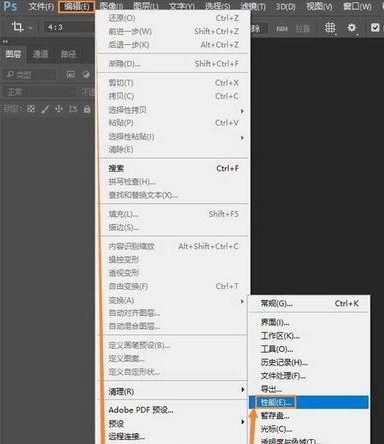
Task: Choose 剪切(T) menu item
Action: (173, 83)
